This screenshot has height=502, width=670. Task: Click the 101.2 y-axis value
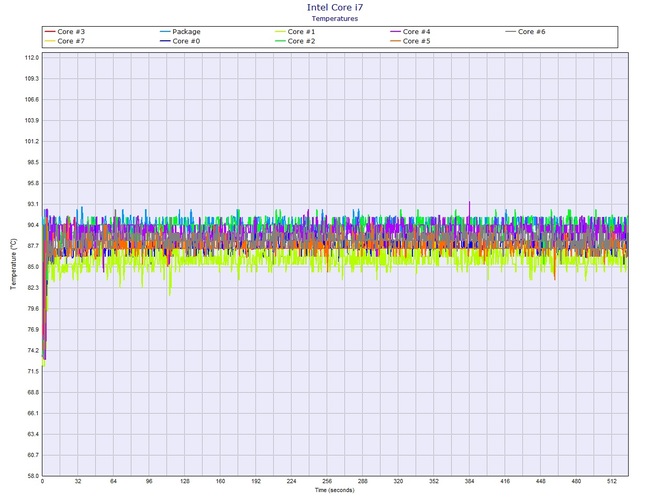click(32, 141)
